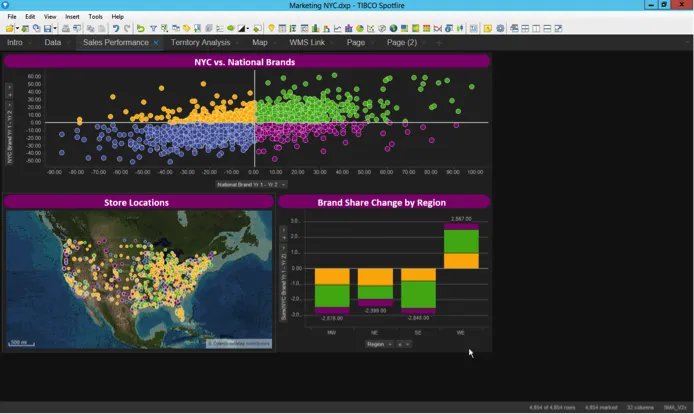
Task: Insert a Cross Table visualization
Action: tap(293, 28)
